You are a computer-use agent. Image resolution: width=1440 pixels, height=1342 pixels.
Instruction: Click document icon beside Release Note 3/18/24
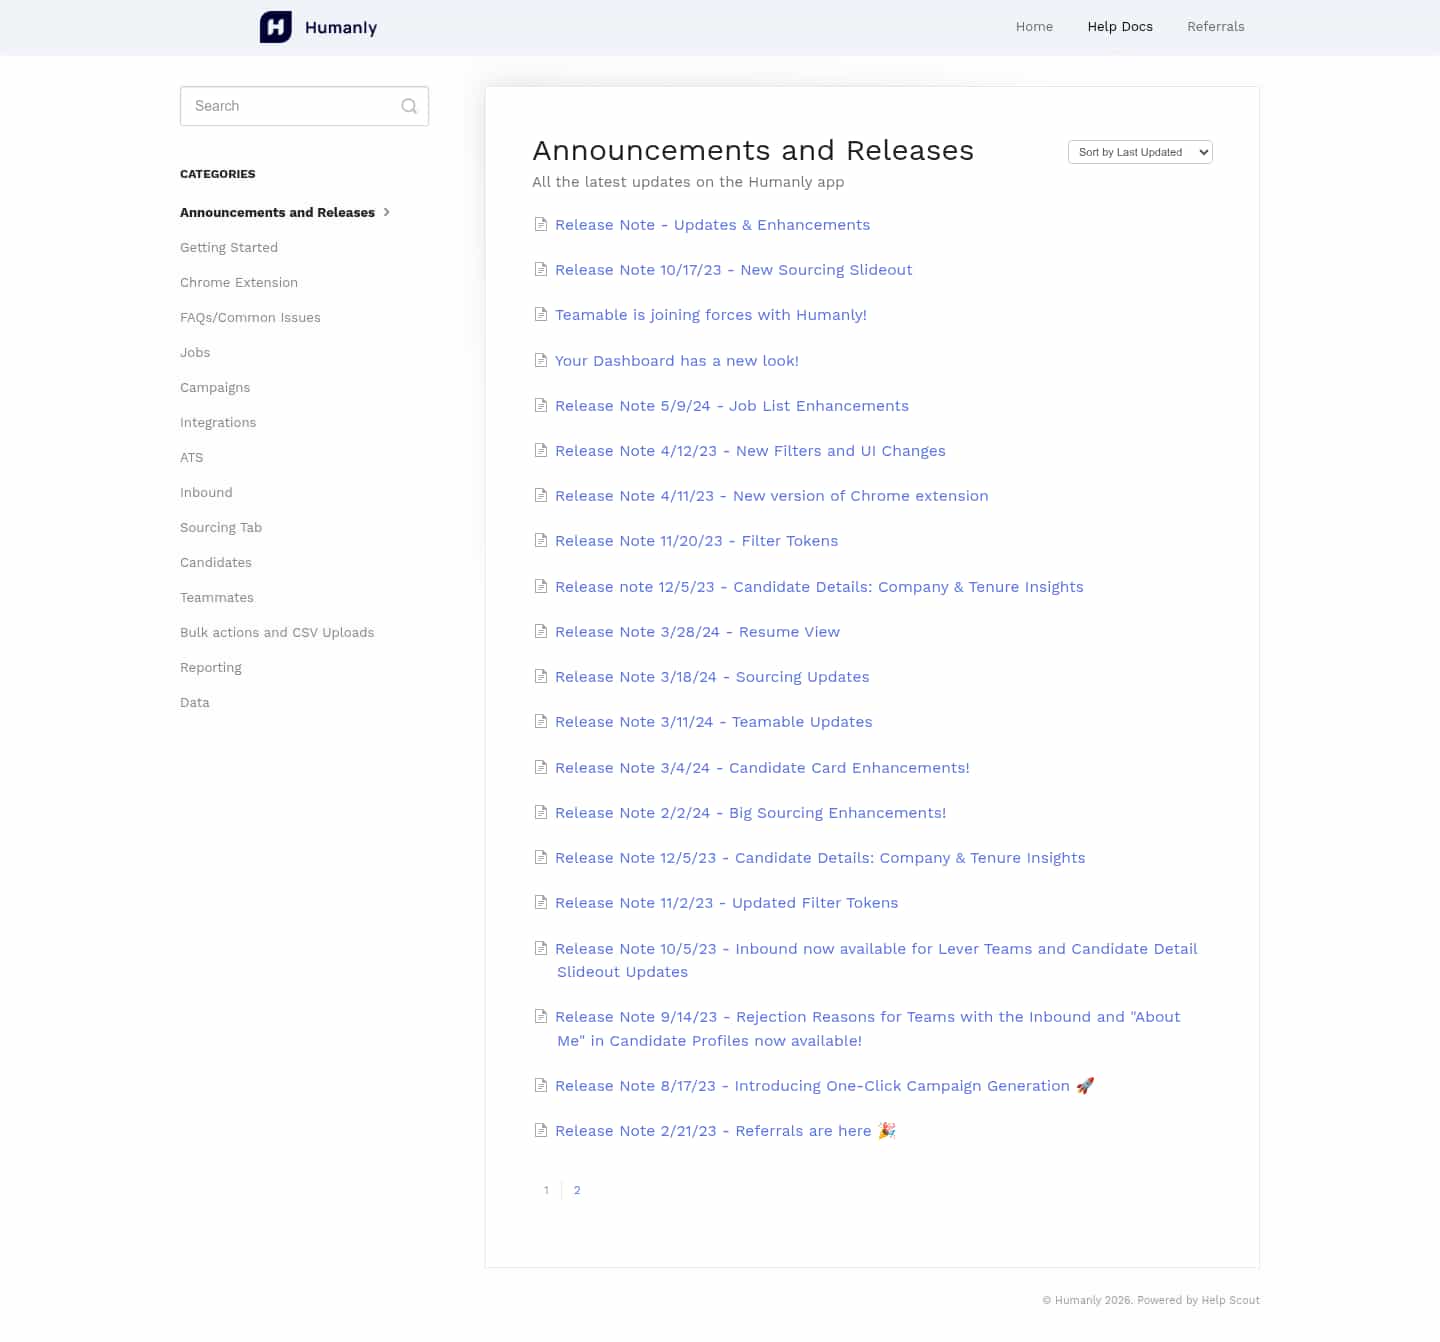tap(541, 676)
